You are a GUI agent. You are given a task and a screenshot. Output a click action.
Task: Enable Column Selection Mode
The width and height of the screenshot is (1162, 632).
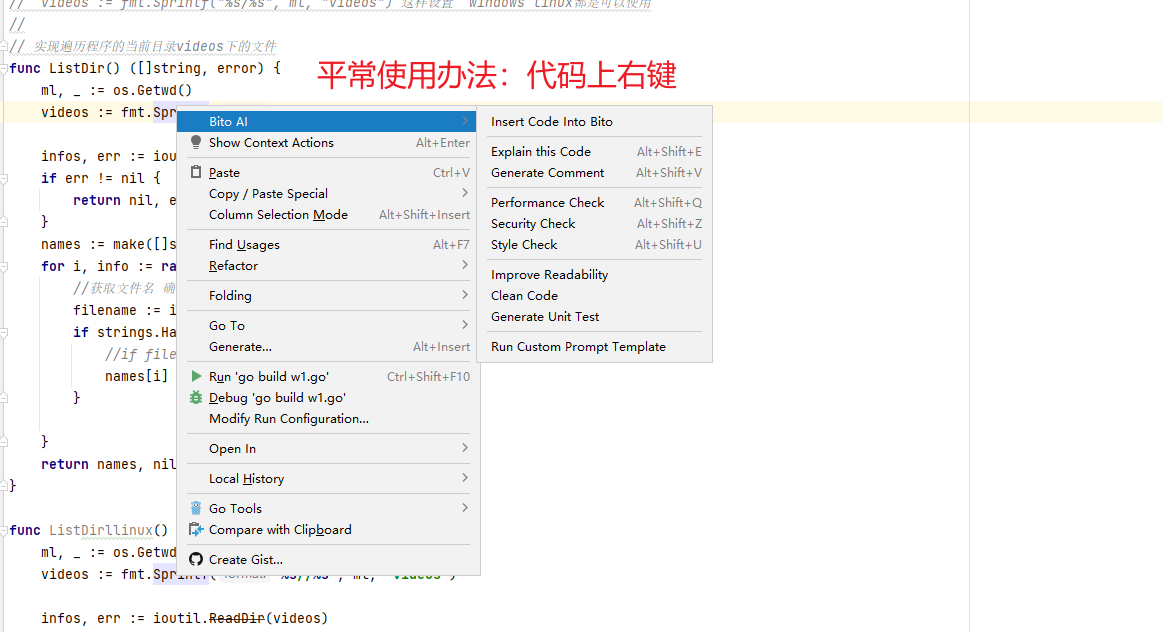327,214
